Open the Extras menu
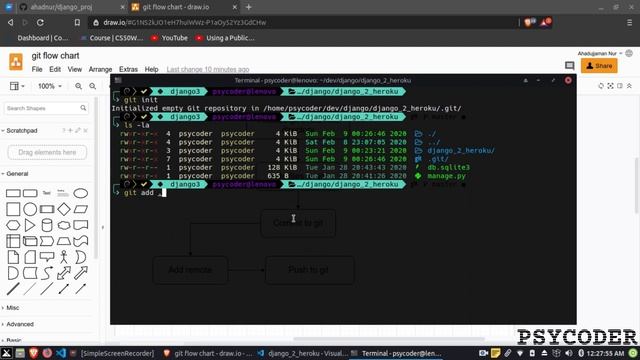The image size is (640, 360). [128, 69]
